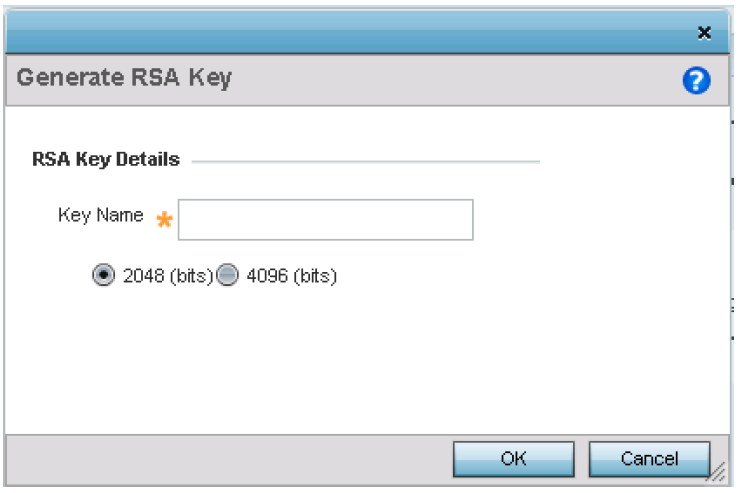Click the blue question mark icon
Image resolution: width=741 pixels, height=493 pixels.
click(x=696, y=80)
